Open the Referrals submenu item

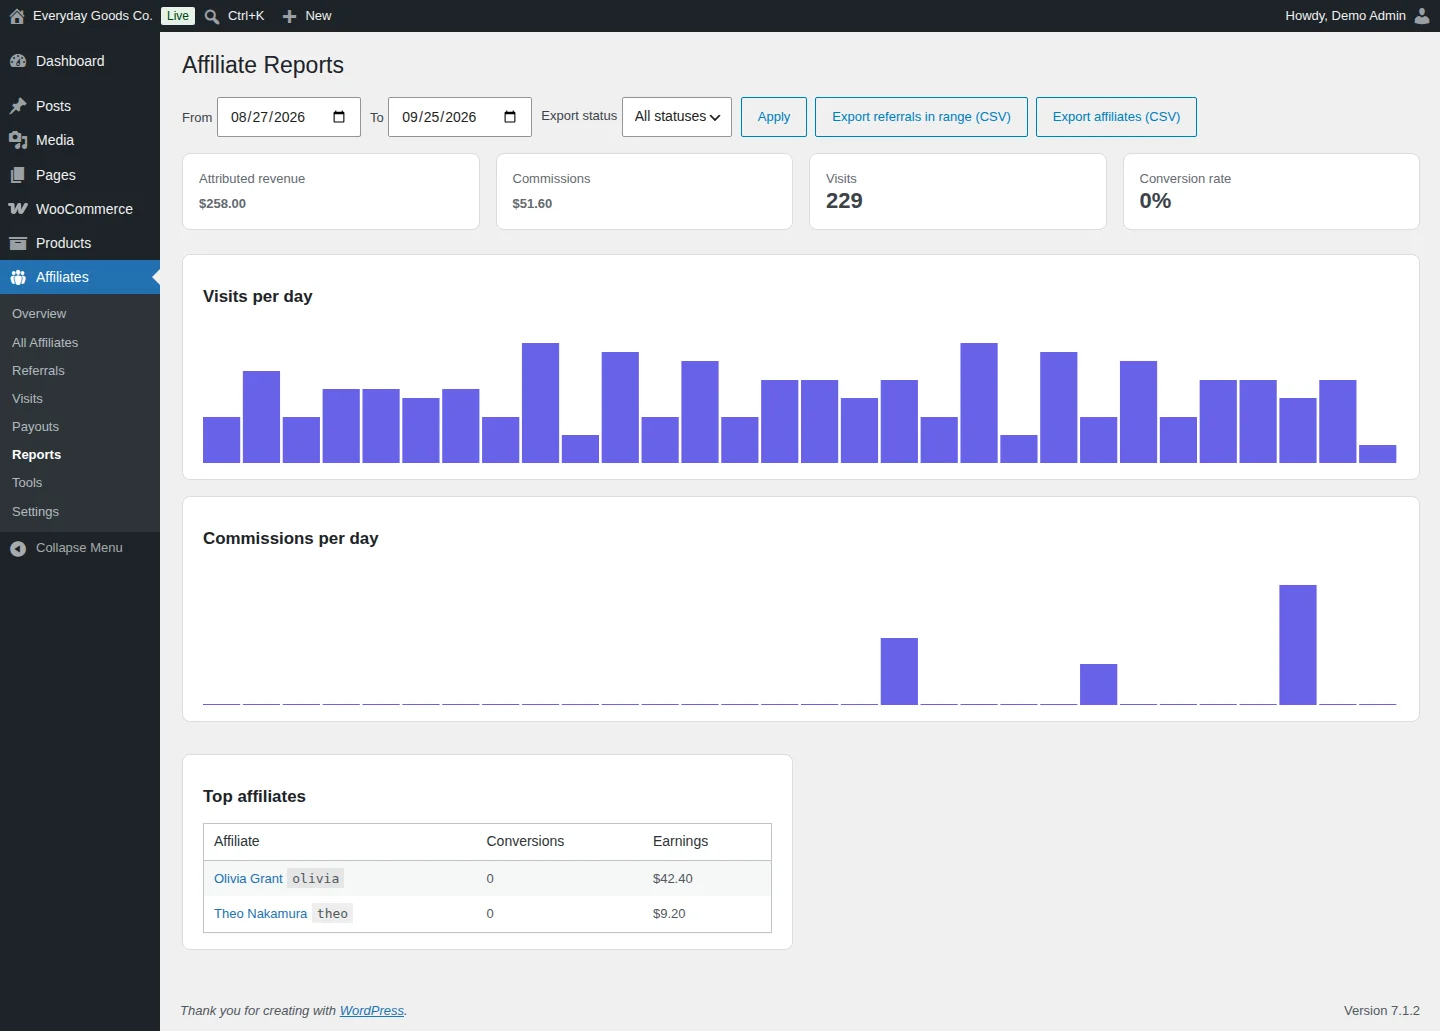[38, 371]
